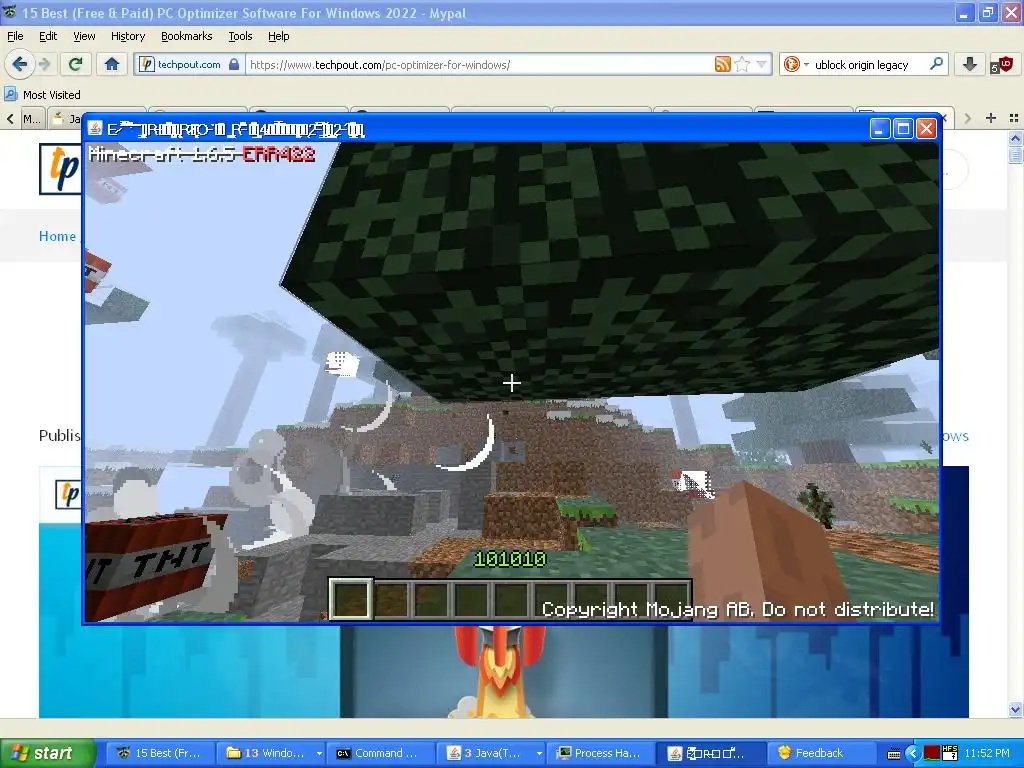Viewport: 1024px width, 768px height.
Task: Open the DuckDuckGo search engine selector
Action: pyautogui.click(x=796, y=64)
